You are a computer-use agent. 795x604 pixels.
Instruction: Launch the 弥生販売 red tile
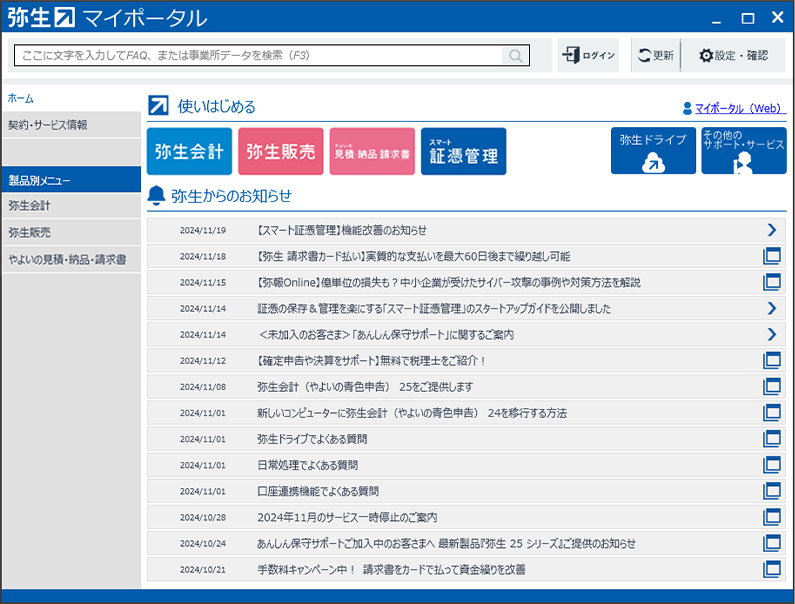point(280,151)
